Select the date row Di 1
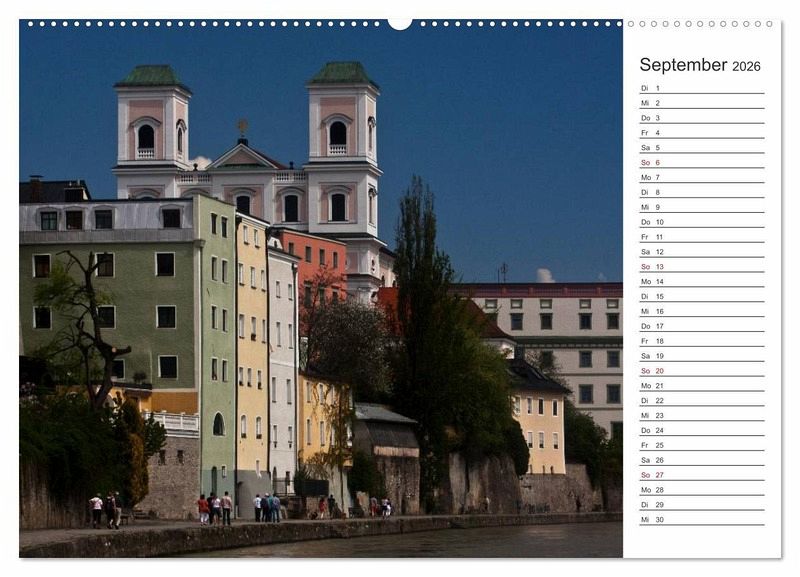 click(x=702, y=88)
